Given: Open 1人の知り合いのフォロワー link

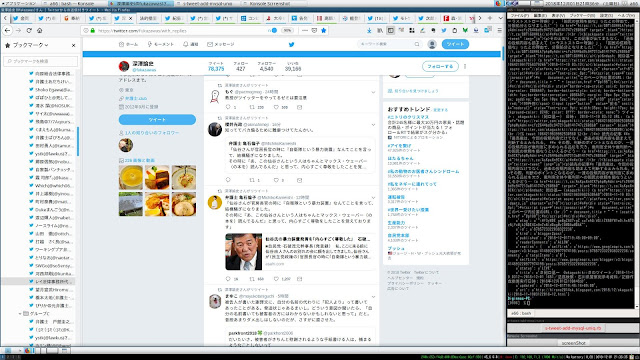Looking at the screenshot, I should [x=152, y=133].
